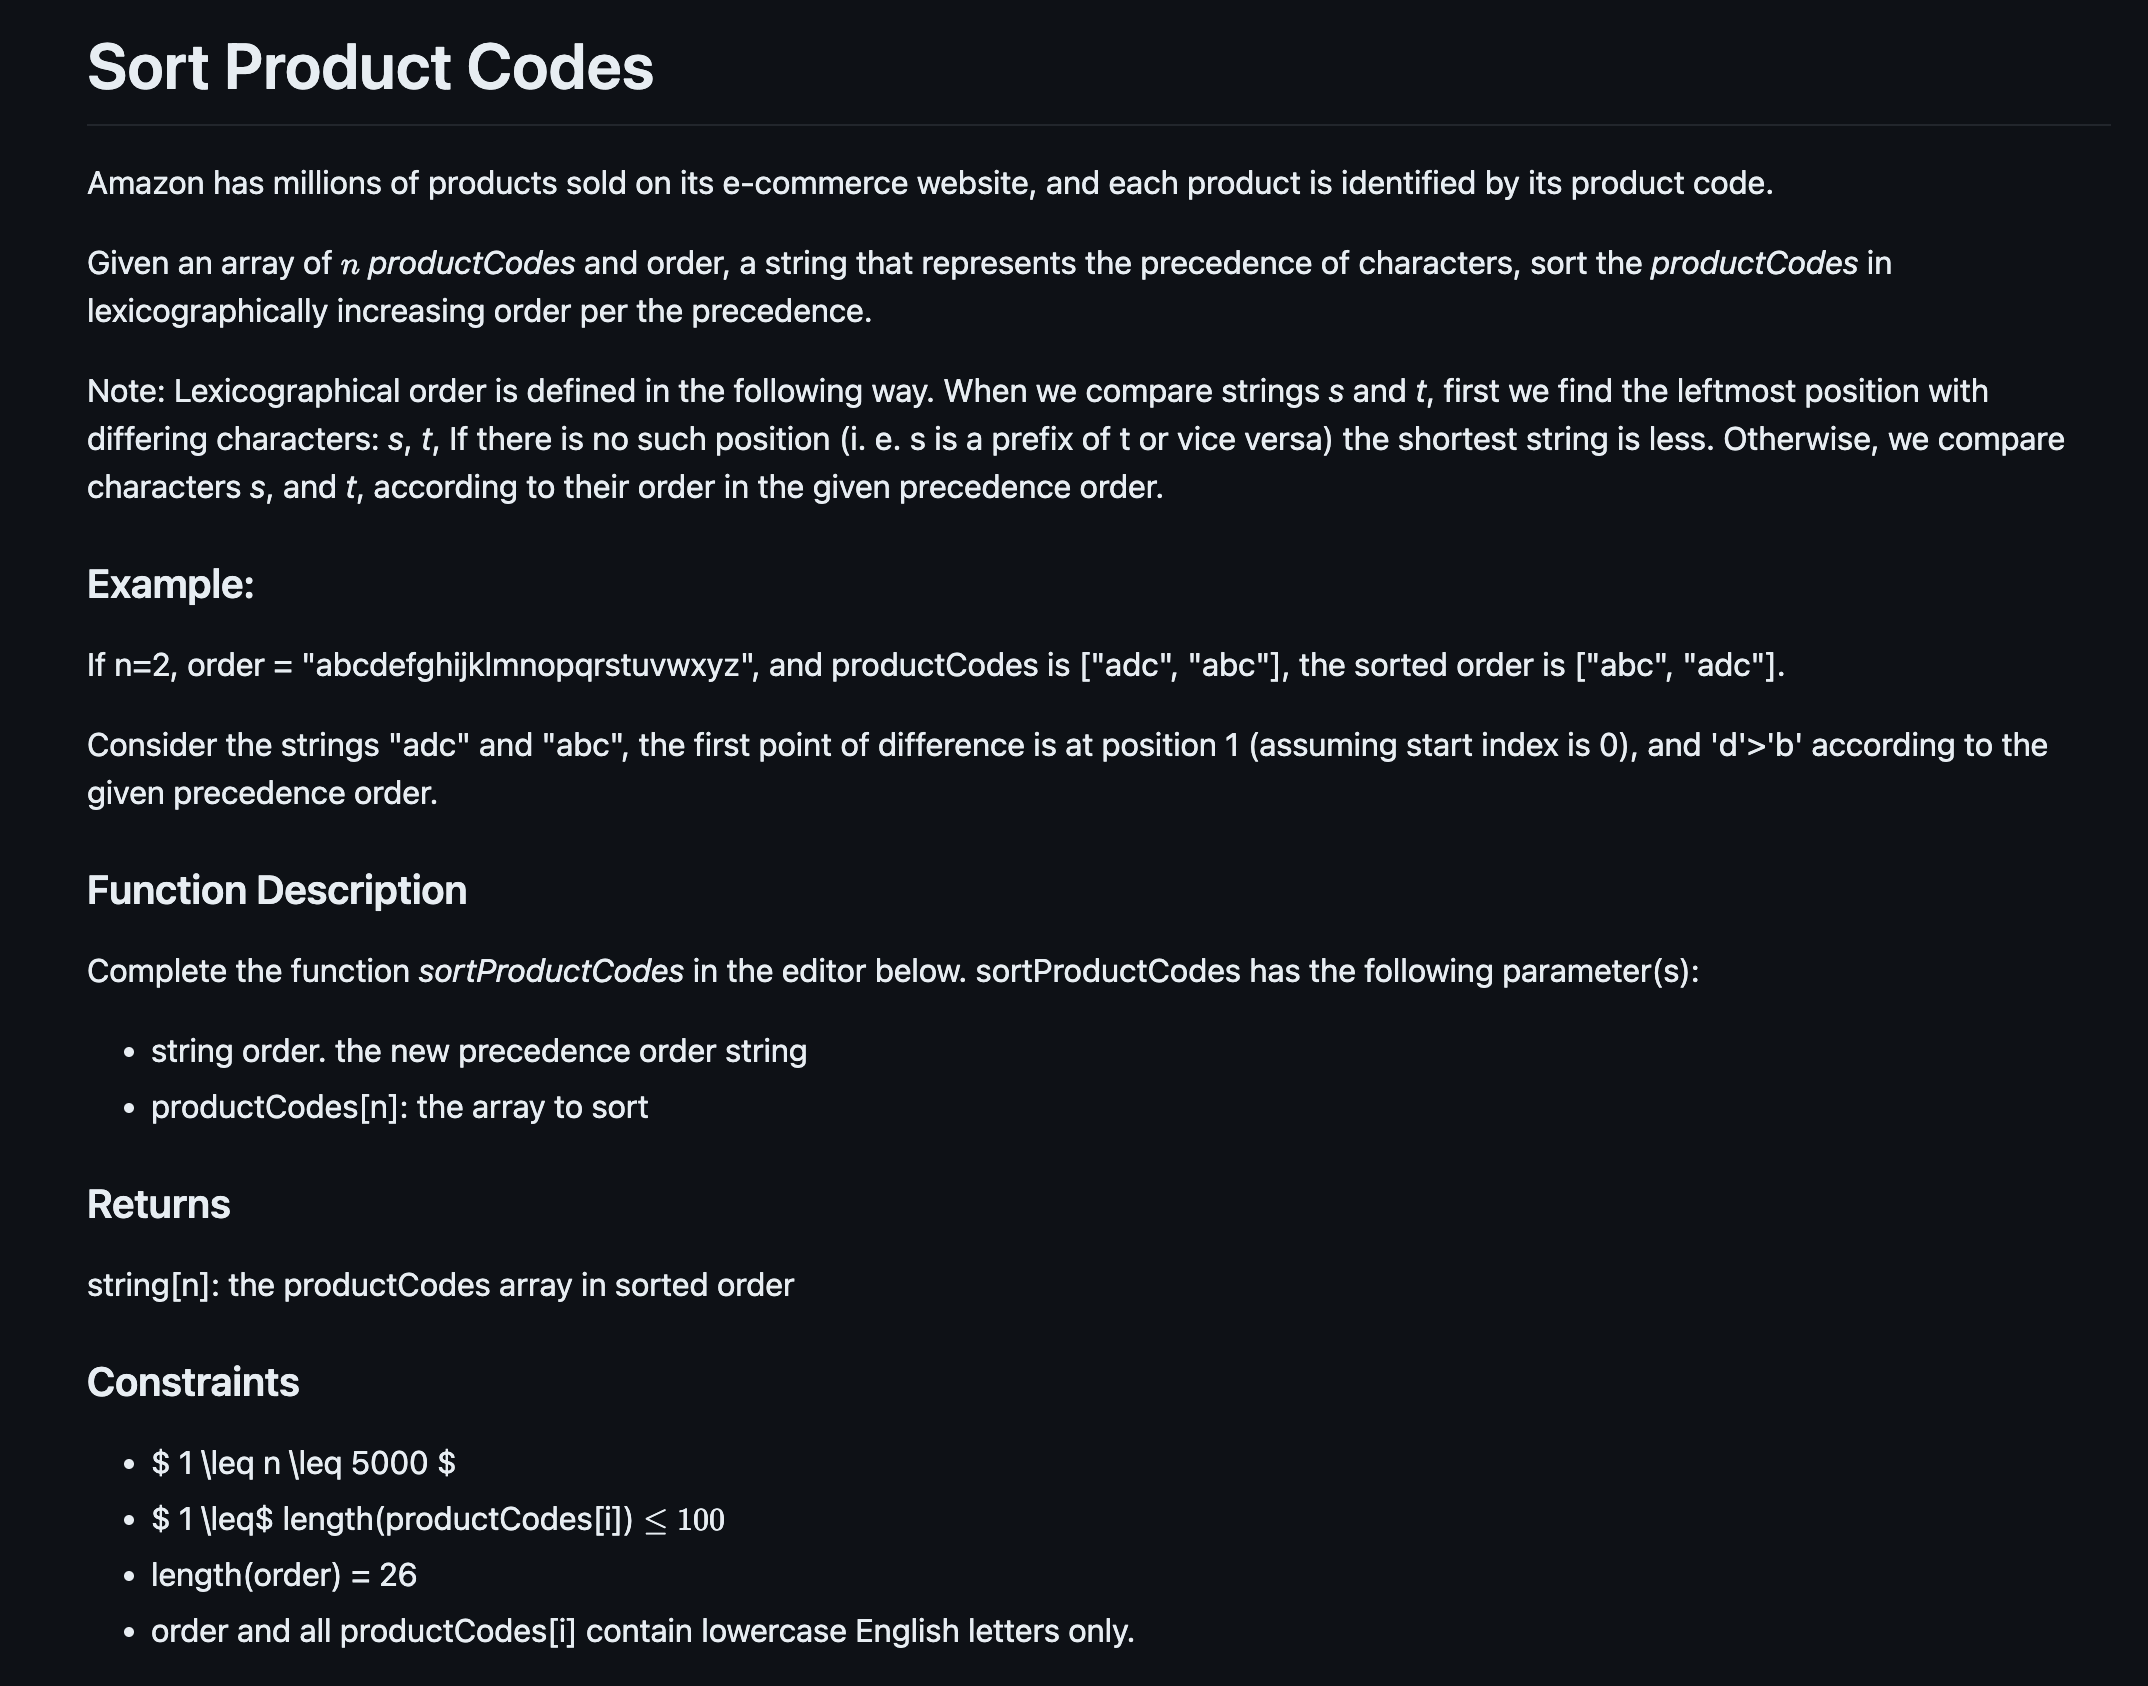The image size is (2148, 1686).
Task: Click the "Sort Product Codes" title heading
Action: tap(370, 68)
